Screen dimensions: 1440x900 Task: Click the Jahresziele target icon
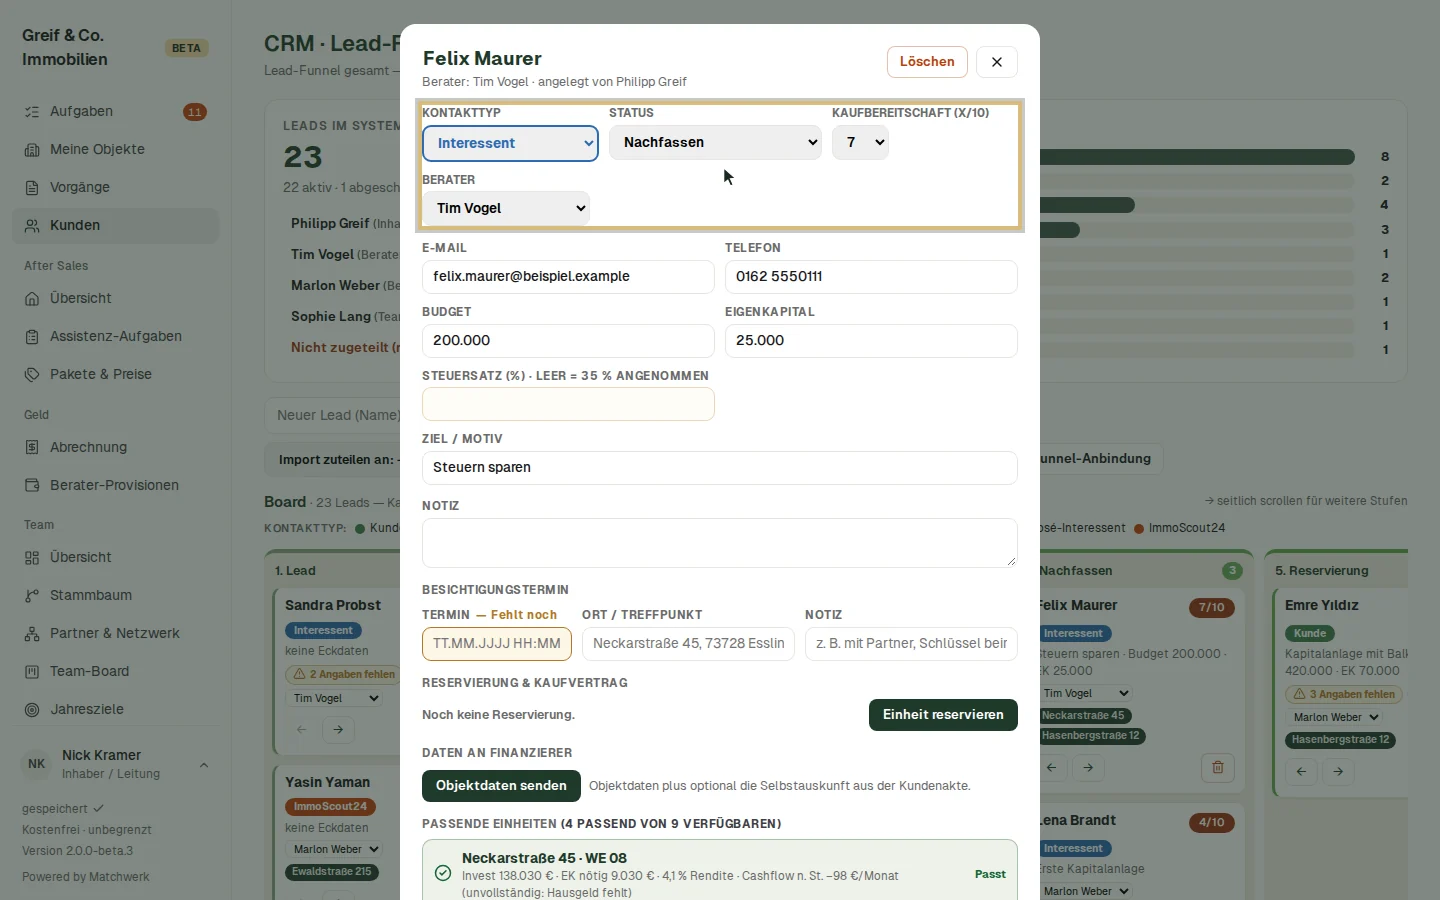click(x=32, y=710)
